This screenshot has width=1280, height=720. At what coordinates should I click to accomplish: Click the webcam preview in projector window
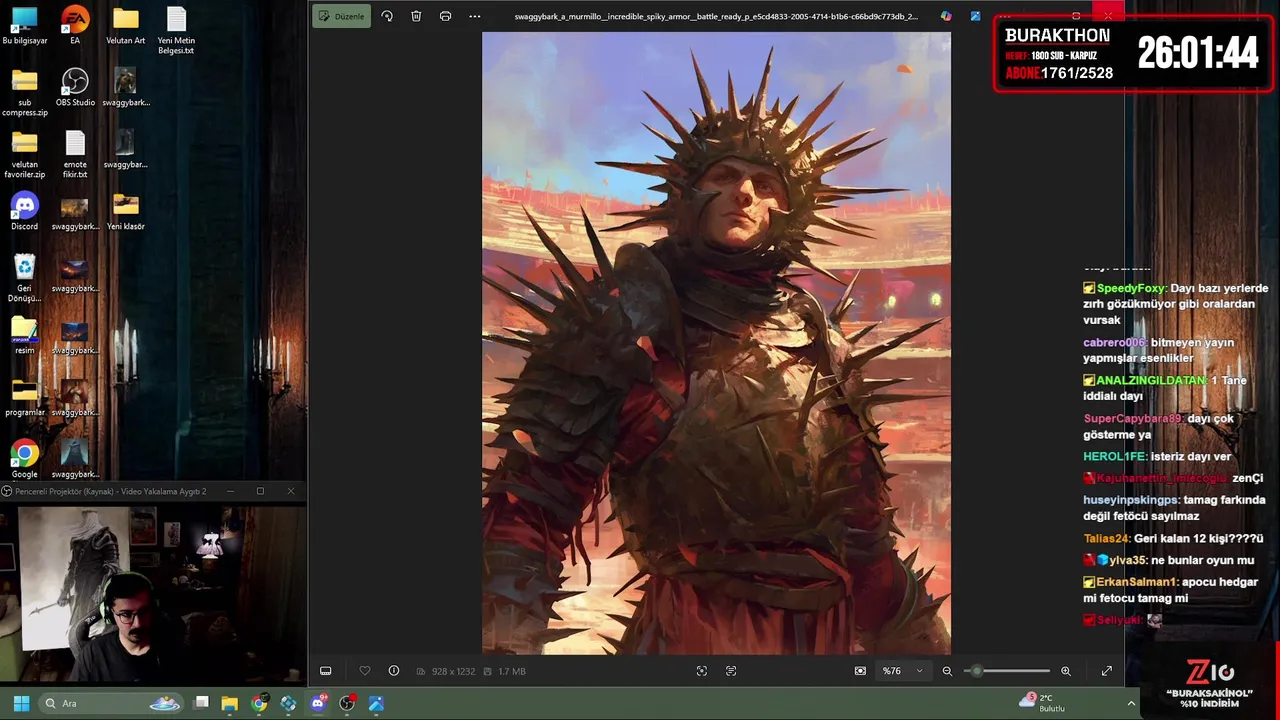[153, 595]
